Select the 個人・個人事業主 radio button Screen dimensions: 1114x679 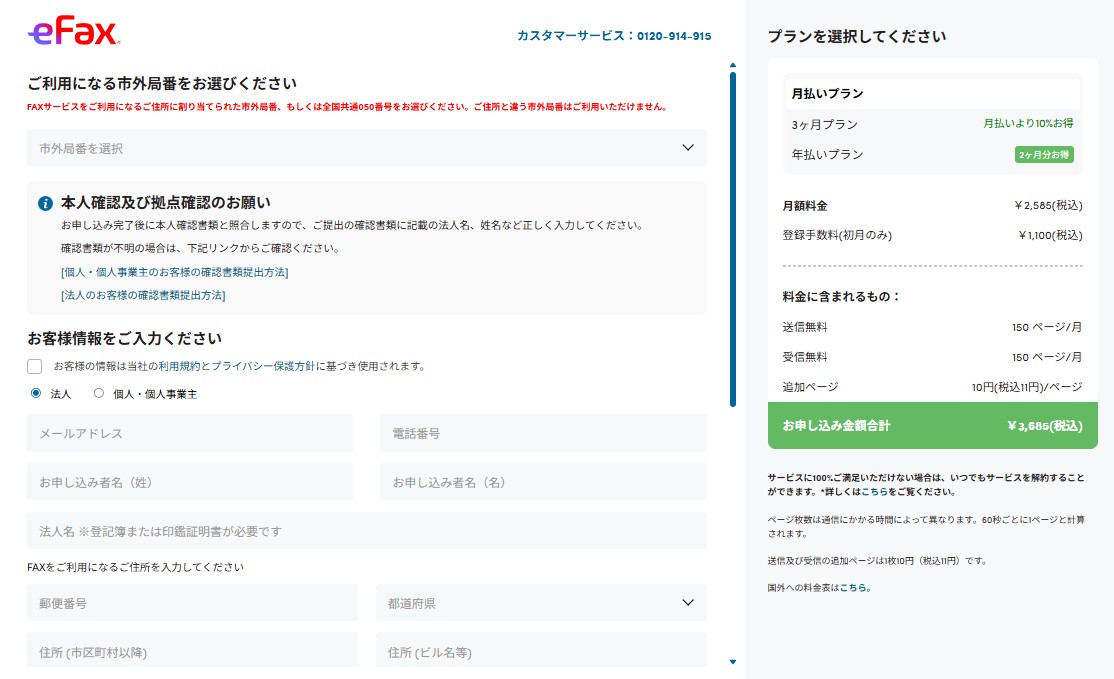pos(98,392)
